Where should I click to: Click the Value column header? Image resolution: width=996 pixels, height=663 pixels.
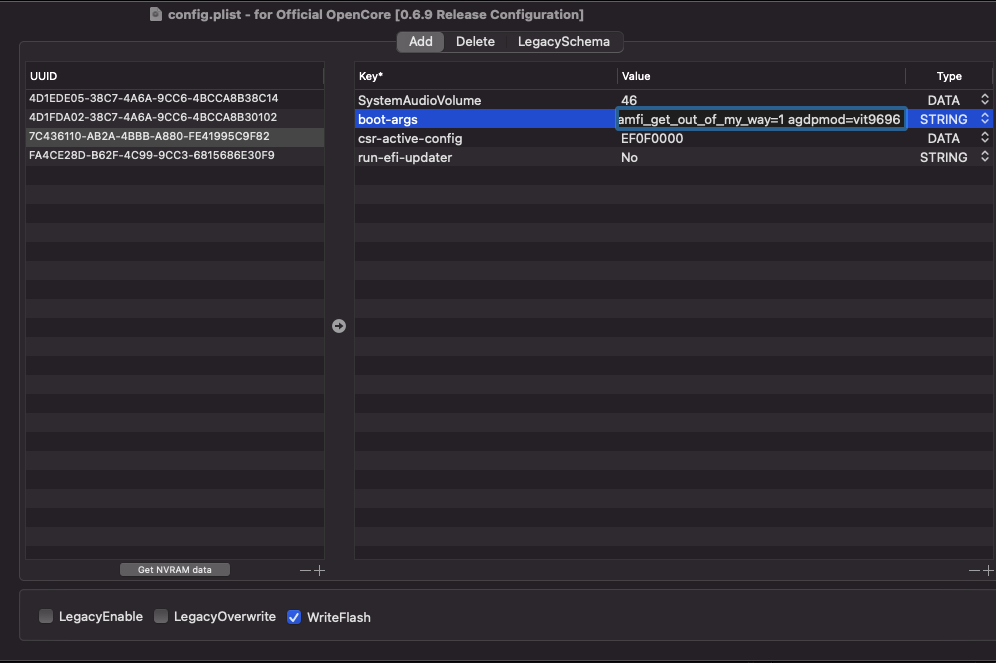760,76
